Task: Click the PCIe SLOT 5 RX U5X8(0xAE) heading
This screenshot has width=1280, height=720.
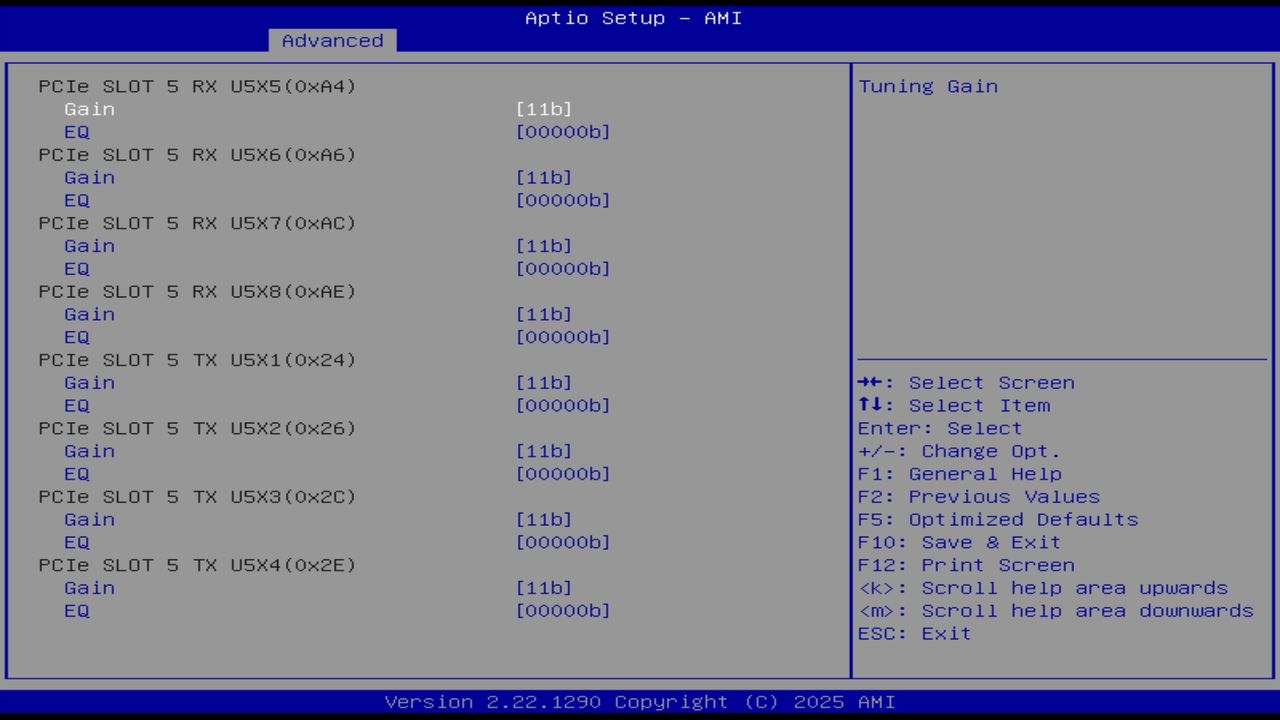Action: (x=198, y=292)
